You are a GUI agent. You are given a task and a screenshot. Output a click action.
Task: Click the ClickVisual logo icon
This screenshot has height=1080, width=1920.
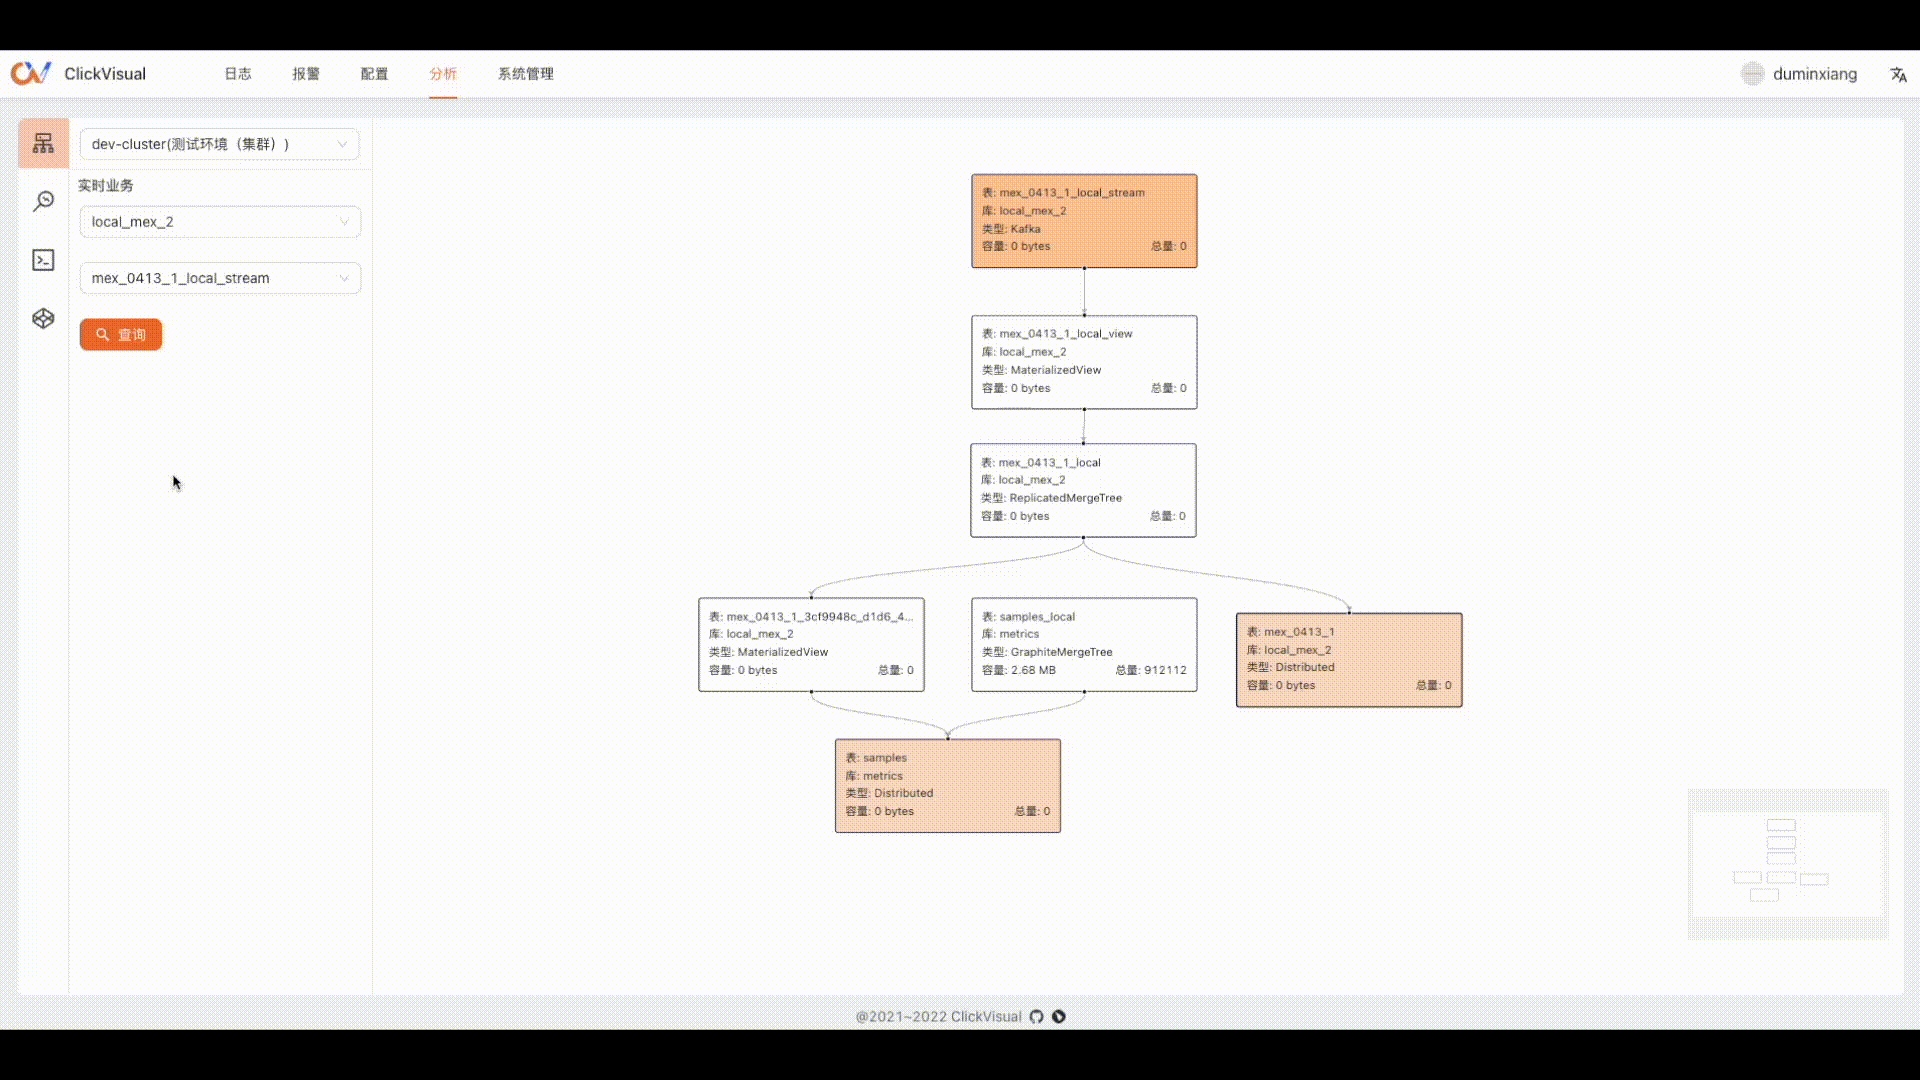[31, 74]
